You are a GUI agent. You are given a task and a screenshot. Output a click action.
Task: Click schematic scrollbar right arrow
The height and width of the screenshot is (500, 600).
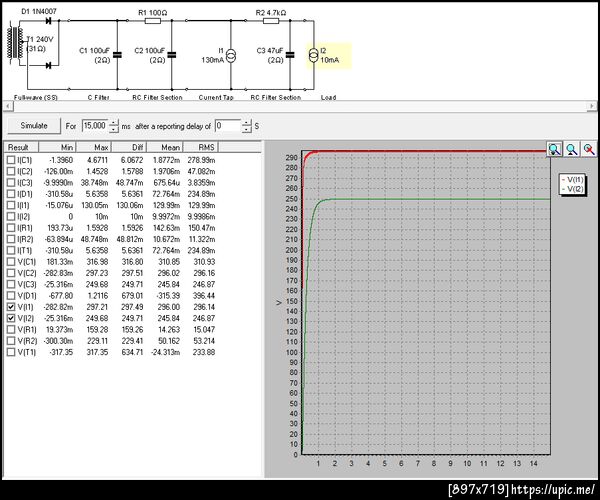pyautogui.click(x=592, y=106)
